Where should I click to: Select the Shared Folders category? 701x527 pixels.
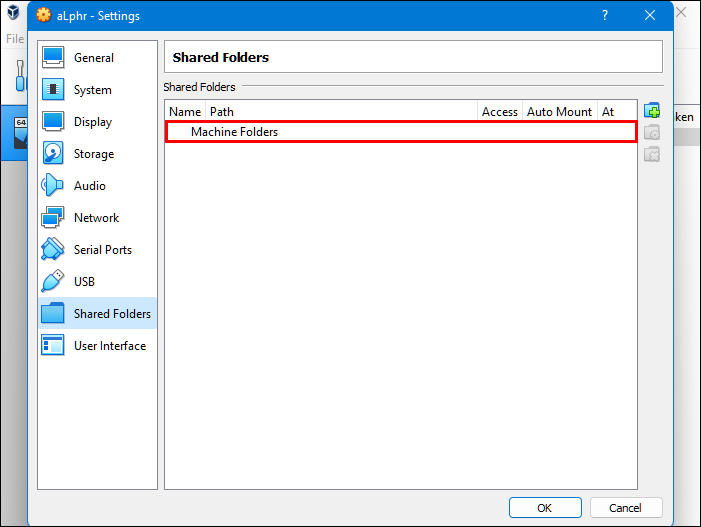click(x=112, y=314)
